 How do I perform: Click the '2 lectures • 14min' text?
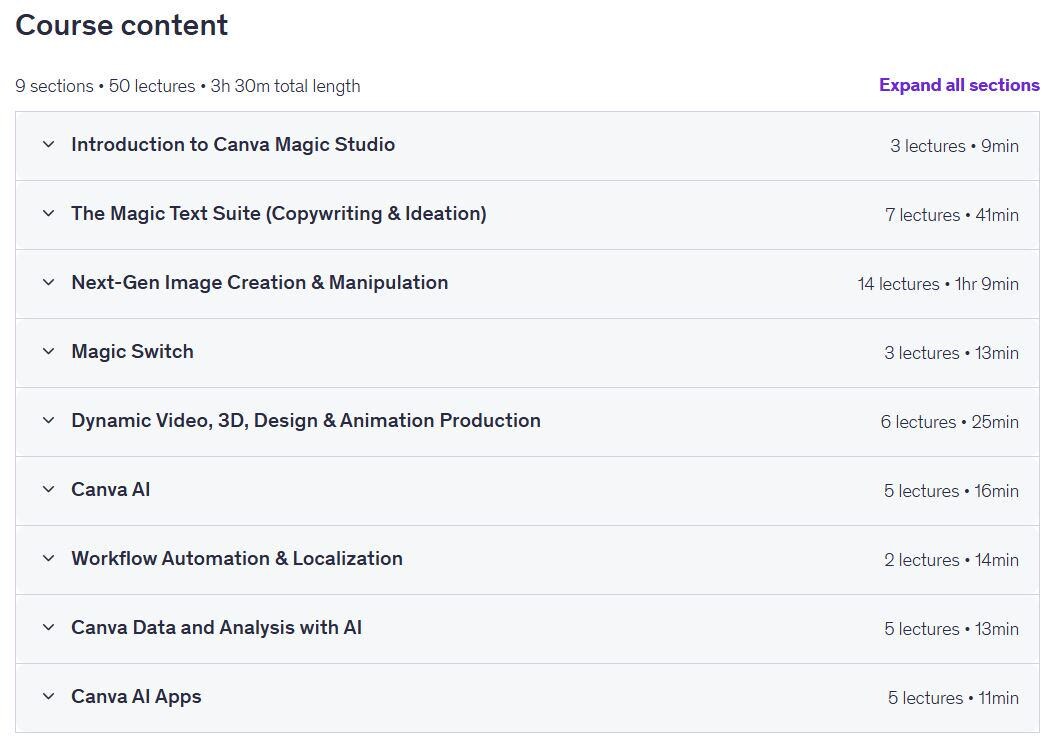coord(952,560)
